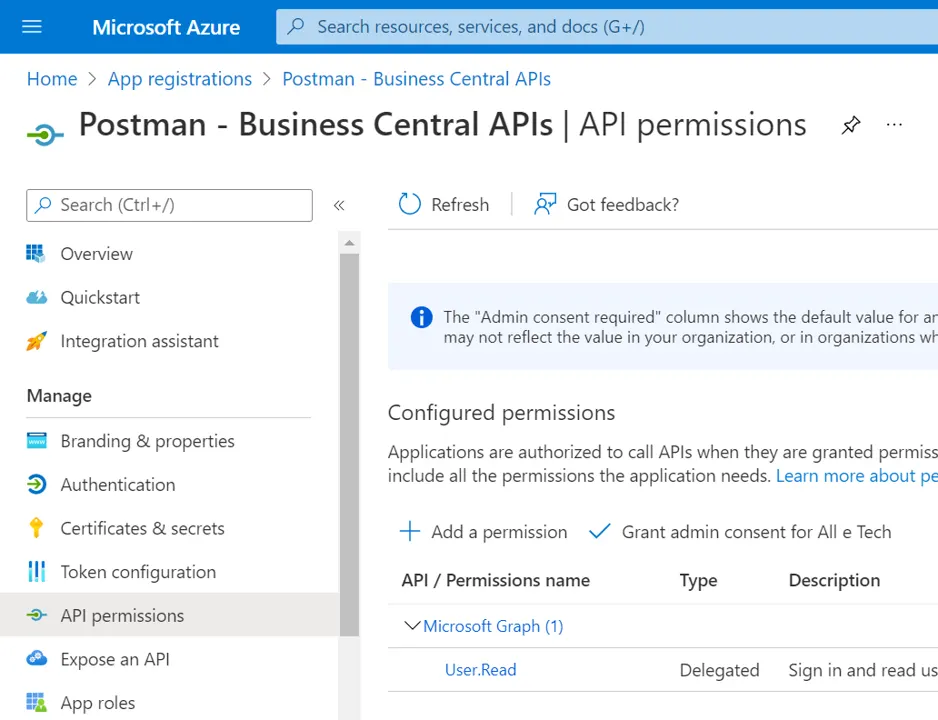Click the Got feedback person icon

[545, 204]
